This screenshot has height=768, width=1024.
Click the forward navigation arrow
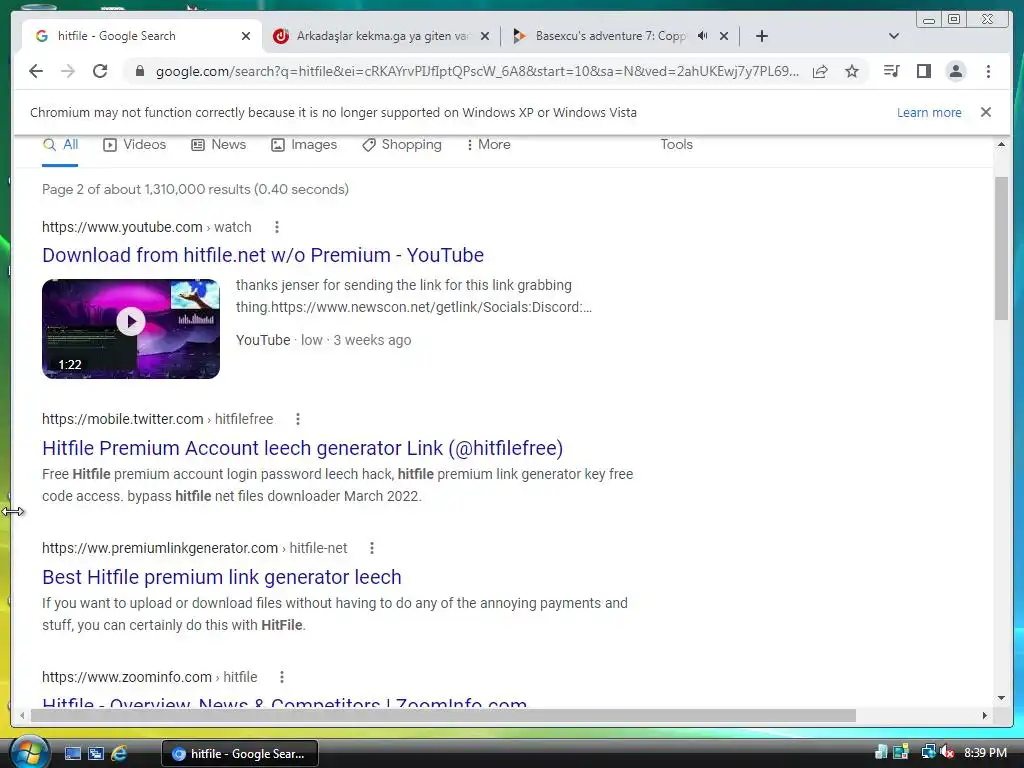point(68,71)
